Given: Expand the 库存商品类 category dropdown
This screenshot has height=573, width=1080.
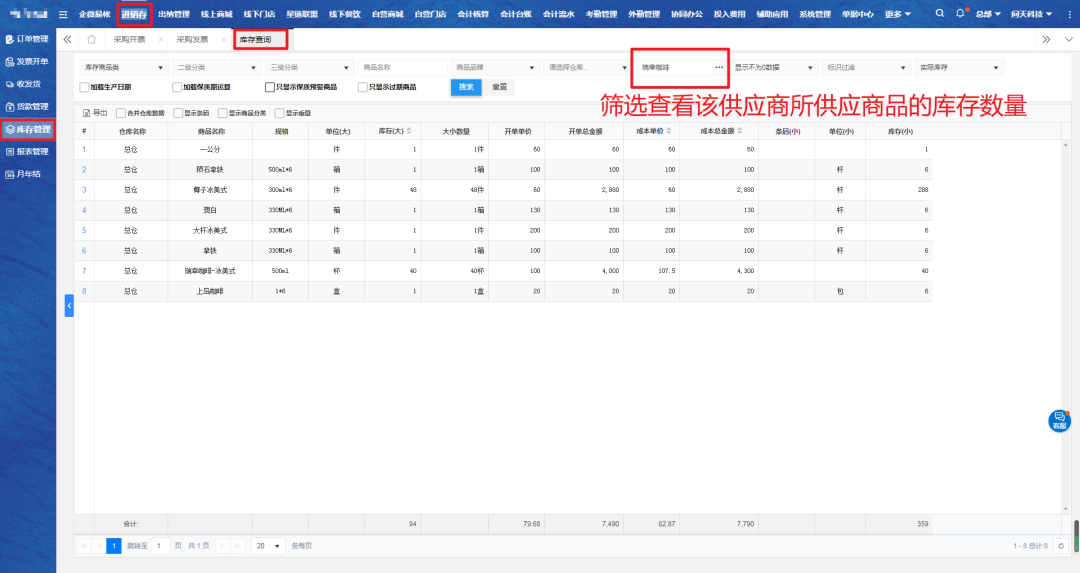Looking at the screenshot, I should (x=123, y=67).
